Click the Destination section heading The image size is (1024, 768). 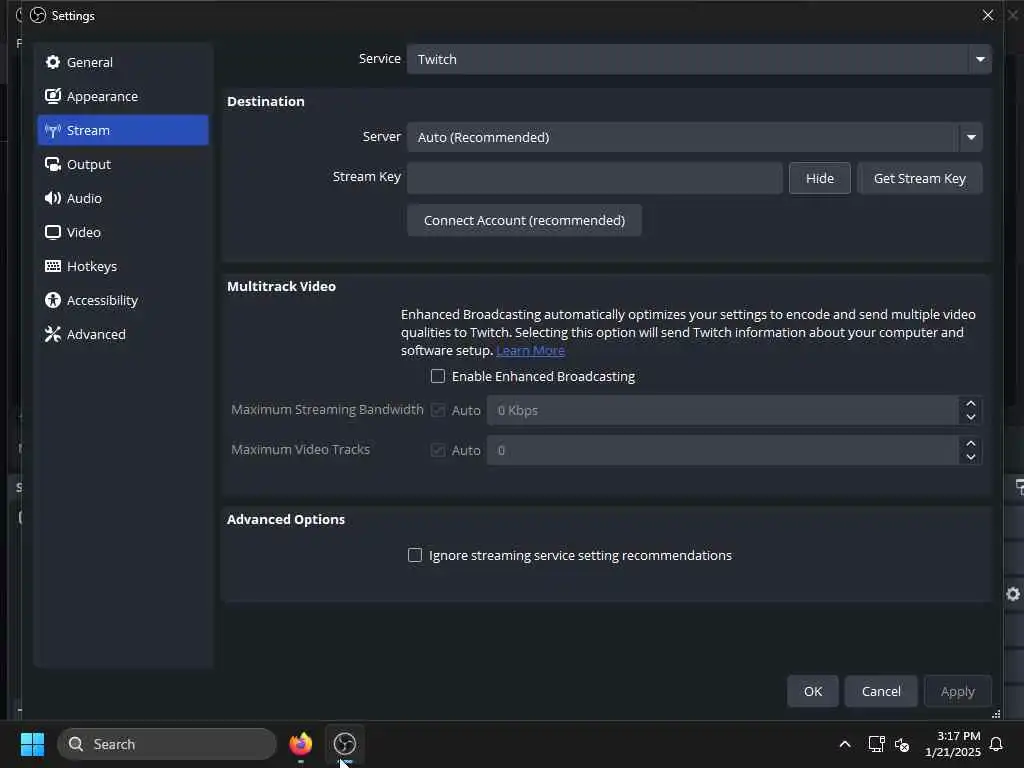pyautogui.click(x=266, y=101)
